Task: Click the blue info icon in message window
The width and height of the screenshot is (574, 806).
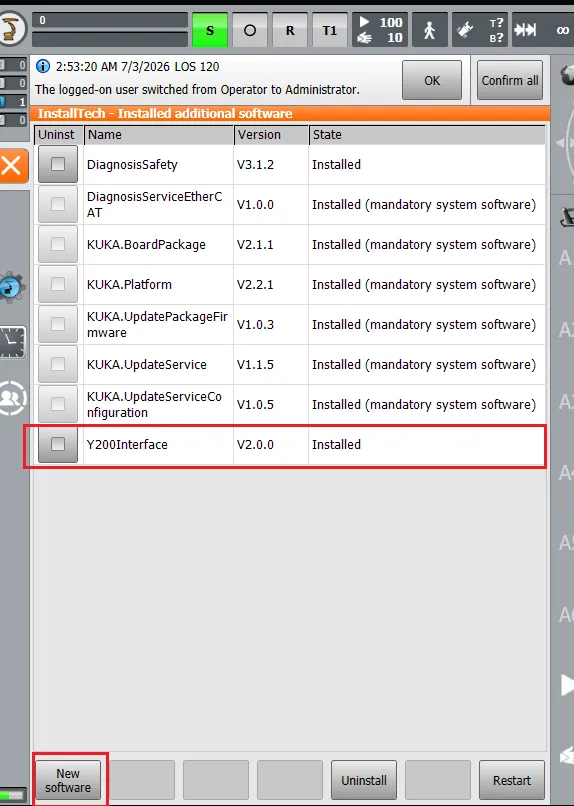Action: (x=43, y=66)
